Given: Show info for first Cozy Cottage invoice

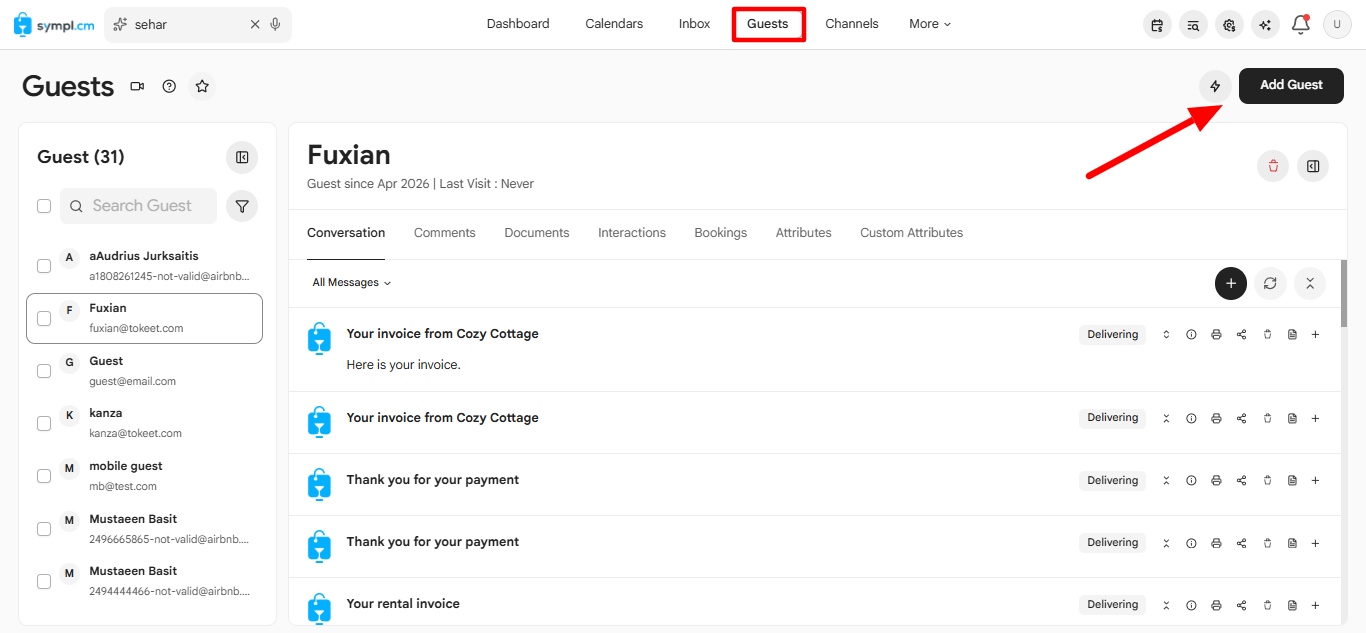Looking at the screenshot, I should click(x=1191, y=335).
